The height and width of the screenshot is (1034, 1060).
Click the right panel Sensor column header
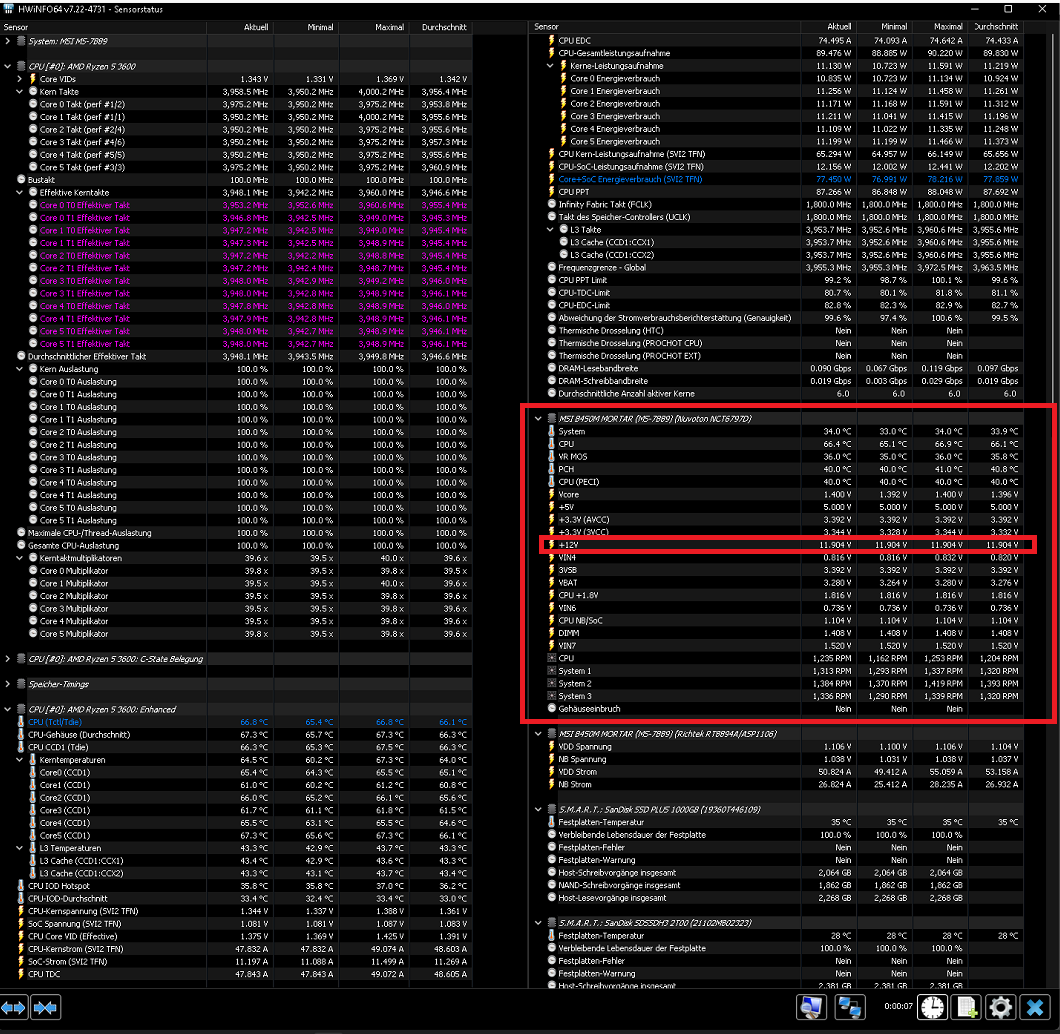click(665, 27)
